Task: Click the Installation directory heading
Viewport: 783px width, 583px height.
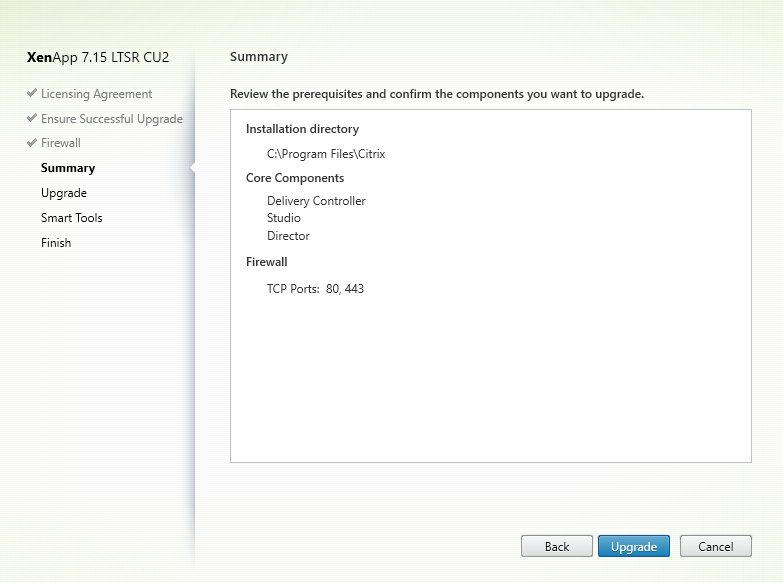Action: pos(302,129)
